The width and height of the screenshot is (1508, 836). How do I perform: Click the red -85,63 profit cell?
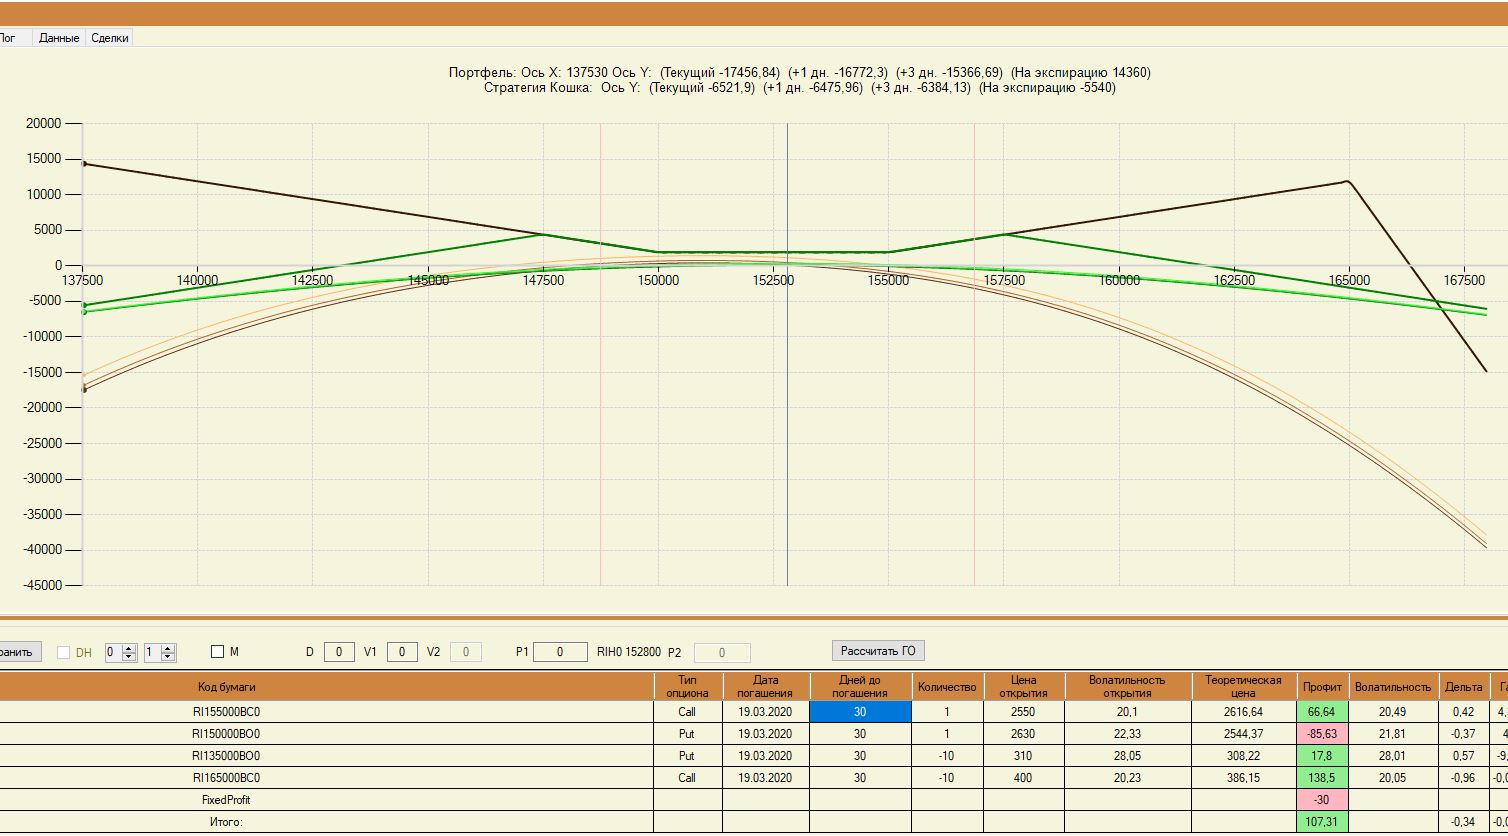(1322, 734)
